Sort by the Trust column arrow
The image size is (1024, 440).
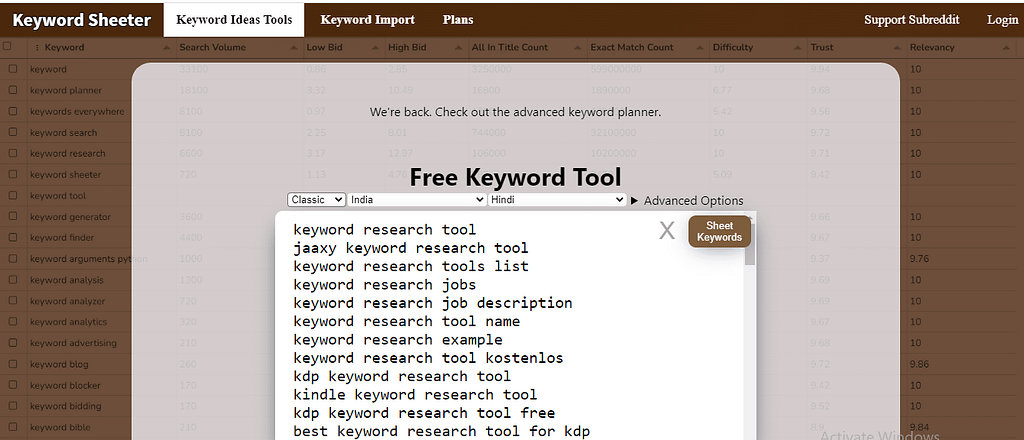click(897, 48)
